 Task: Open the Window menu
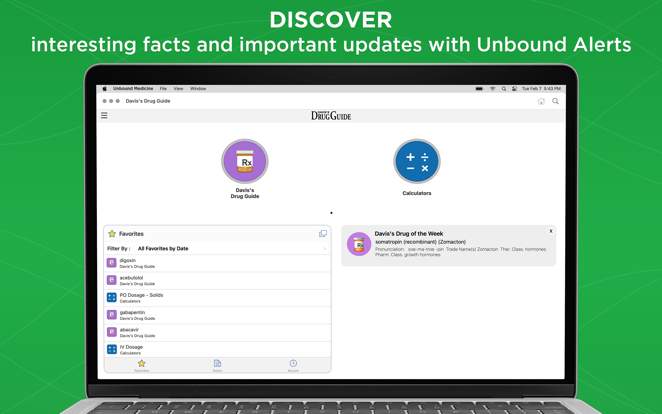(x=198, y=89)
